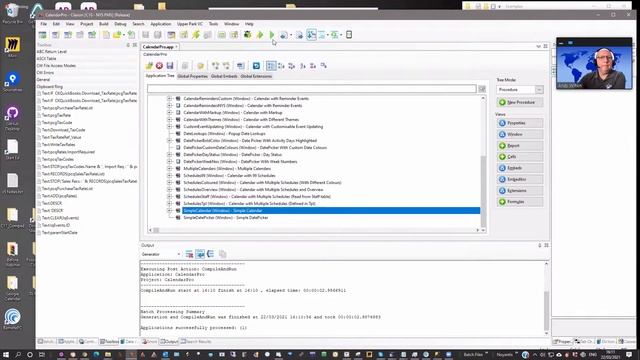Click the bug debug icon in main toolbar
Screen dimensions: 640x360
click(x=247, y=35)
